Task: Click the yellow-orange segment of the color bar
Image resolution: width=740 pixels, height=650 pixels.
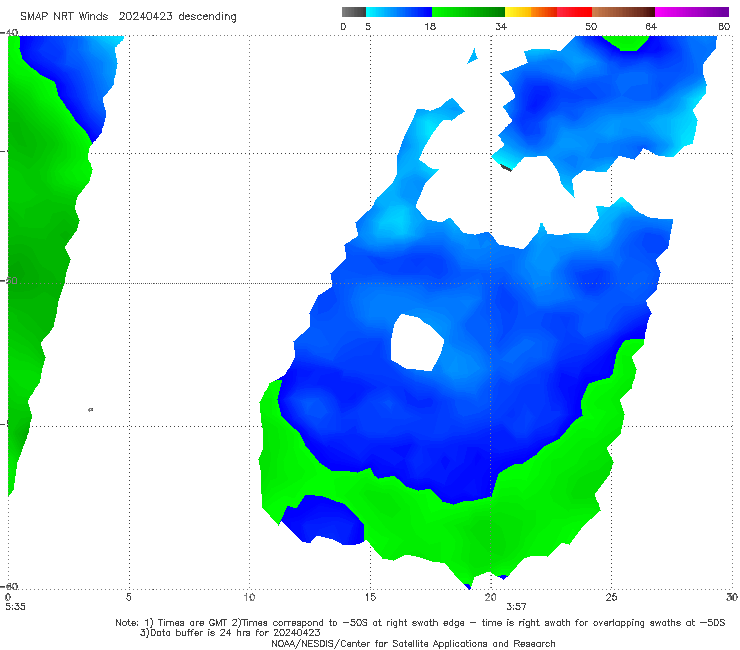Action: coord(531,12)
